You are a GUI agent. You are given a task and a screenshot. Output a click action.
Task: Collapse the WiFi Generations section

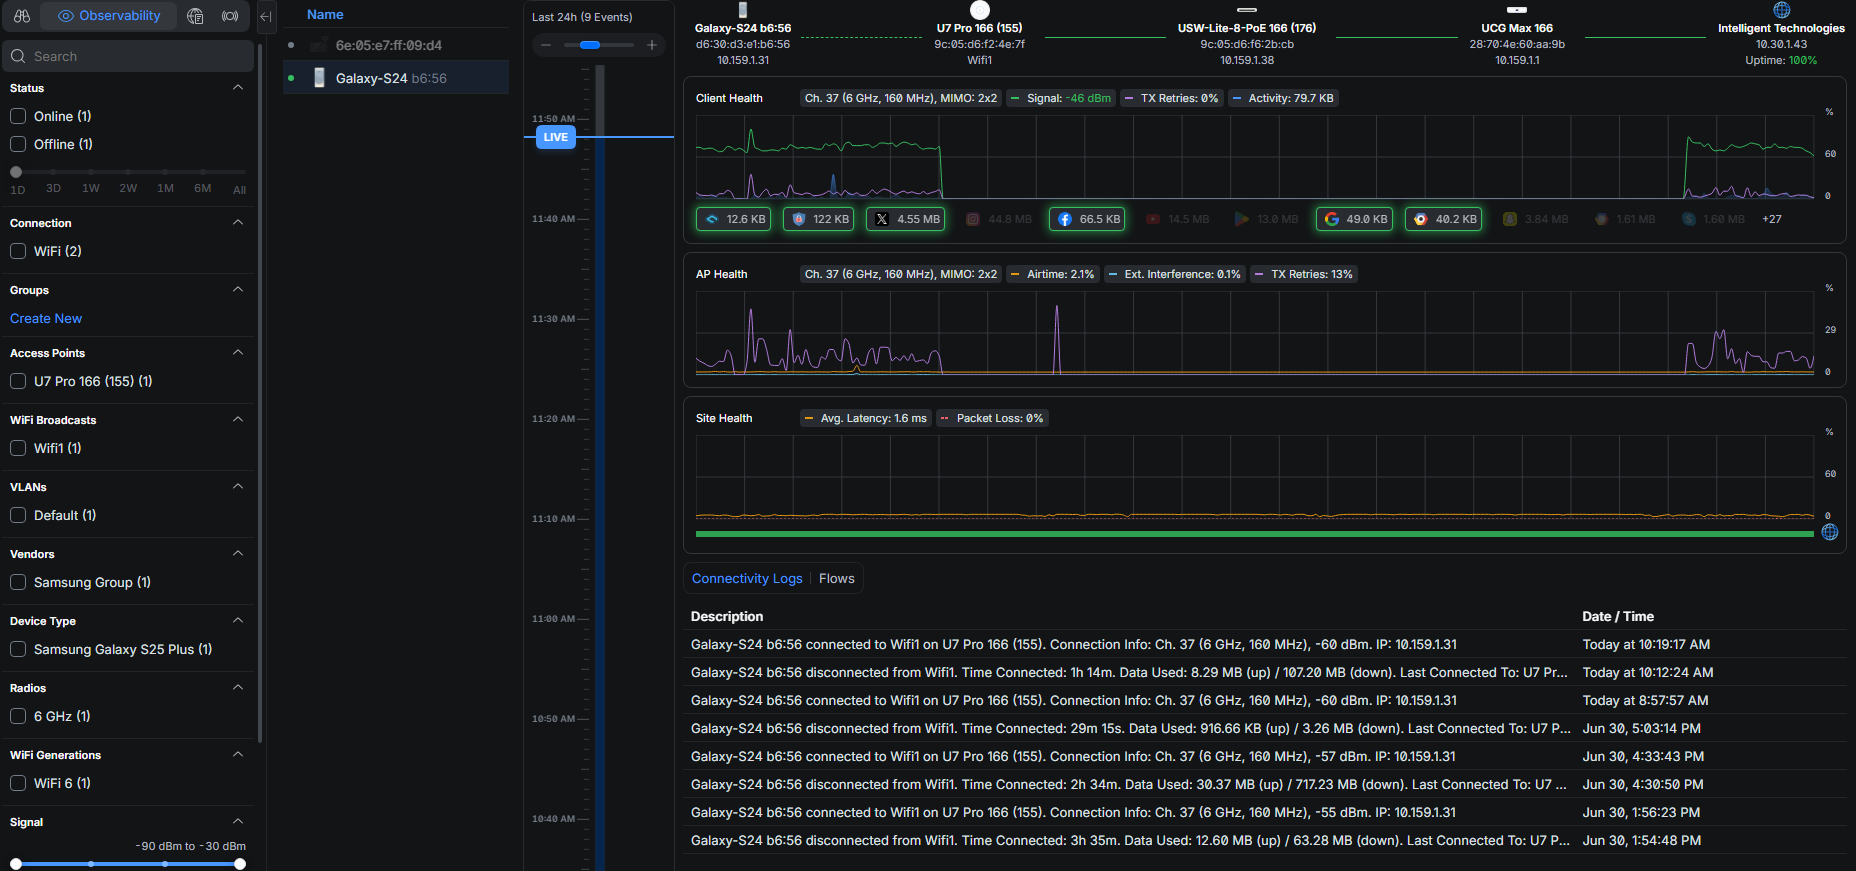(238, 754)
